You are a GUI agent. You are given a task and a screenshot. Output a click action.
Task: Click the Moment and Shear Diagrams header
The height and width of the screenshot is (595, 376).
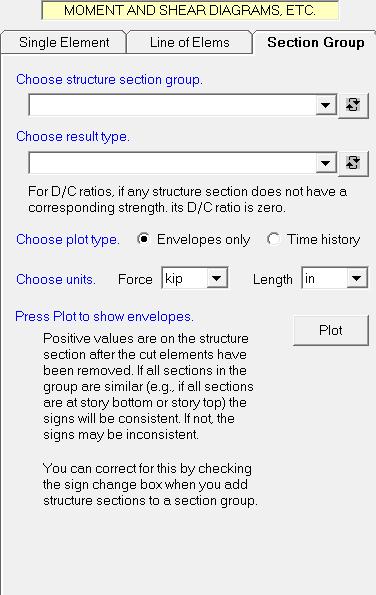(x=190, y=10)
